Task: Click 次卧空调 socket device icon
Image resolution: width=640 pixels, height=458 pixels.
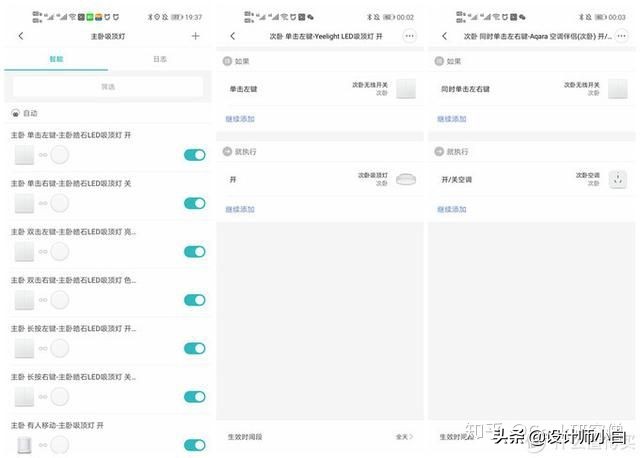Action: click(618, 179)
